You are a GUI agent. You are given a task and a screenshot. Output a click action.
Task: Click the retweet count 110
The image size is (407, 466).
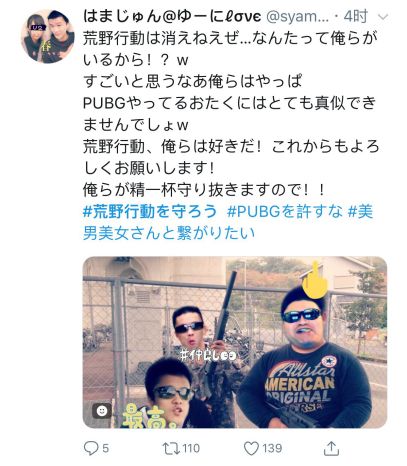pos(191,448)
